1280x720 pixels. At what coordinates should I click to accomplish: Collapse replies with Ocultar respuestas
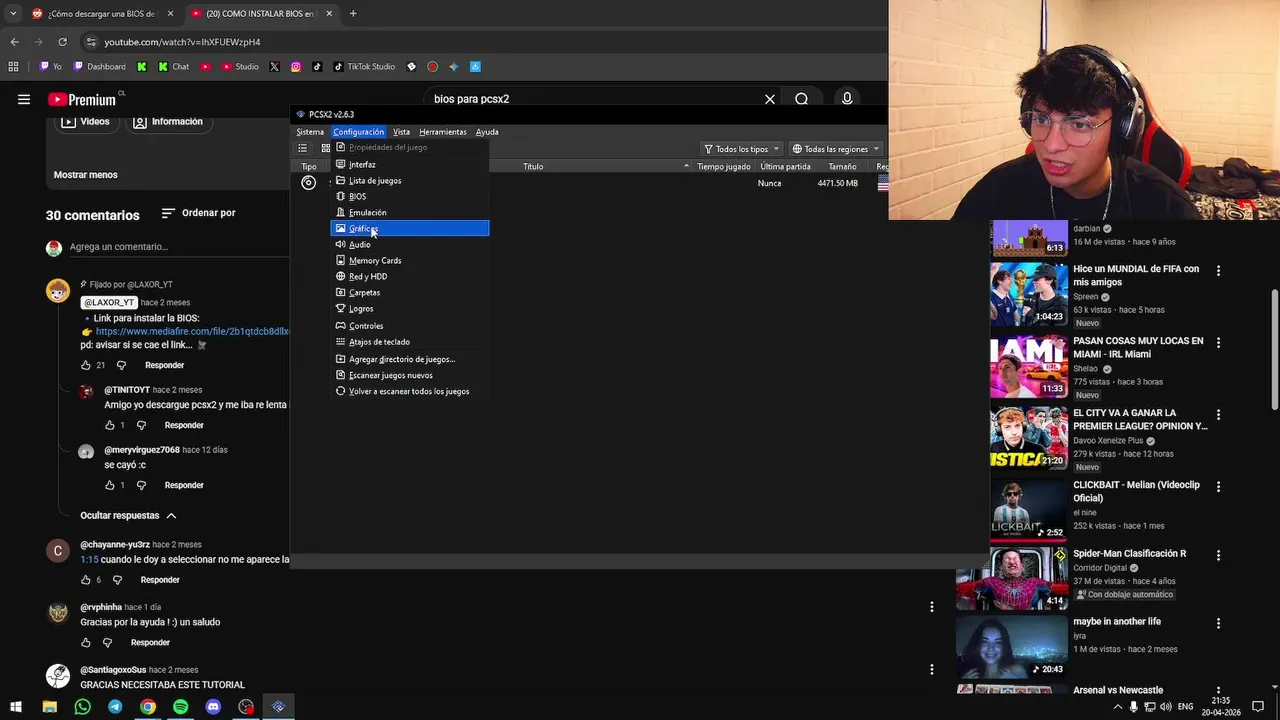129,516
